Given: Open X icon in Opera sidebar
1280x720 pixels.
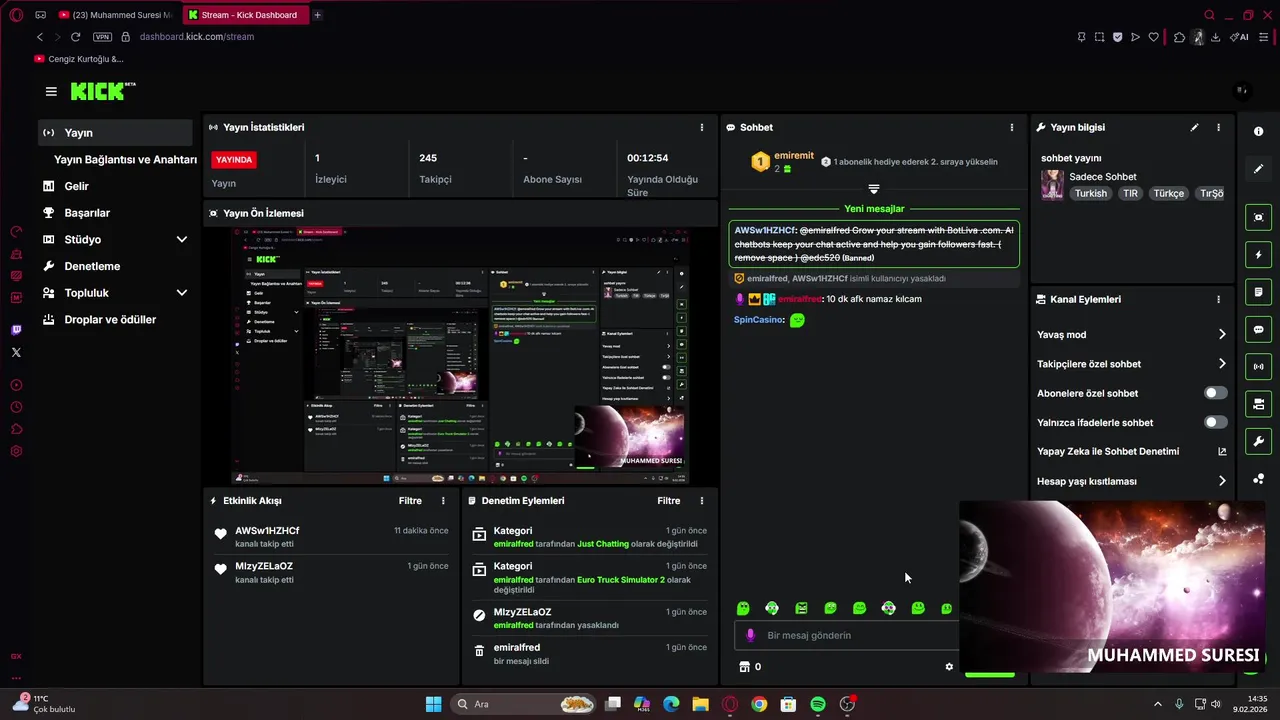Looking at the screenshot, I should pos(16,352).
